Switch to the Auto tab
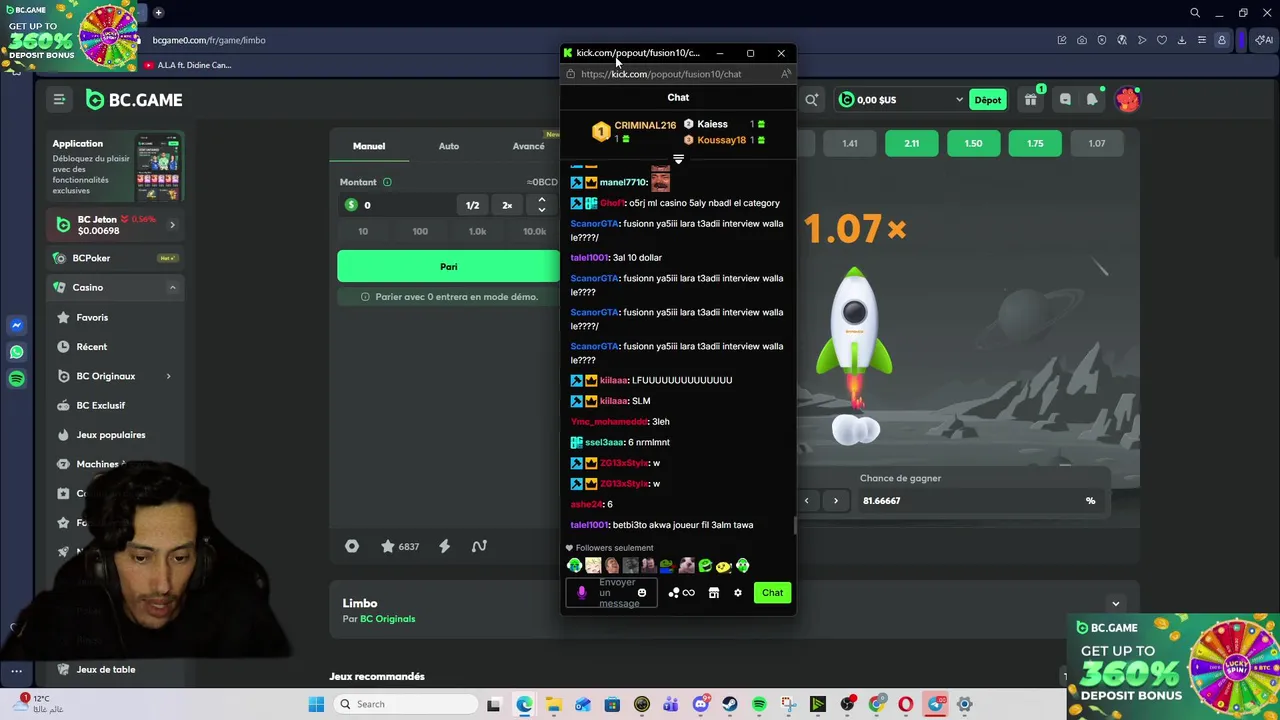This screenshot has width=1280, height=720. [x=449, y=146]
